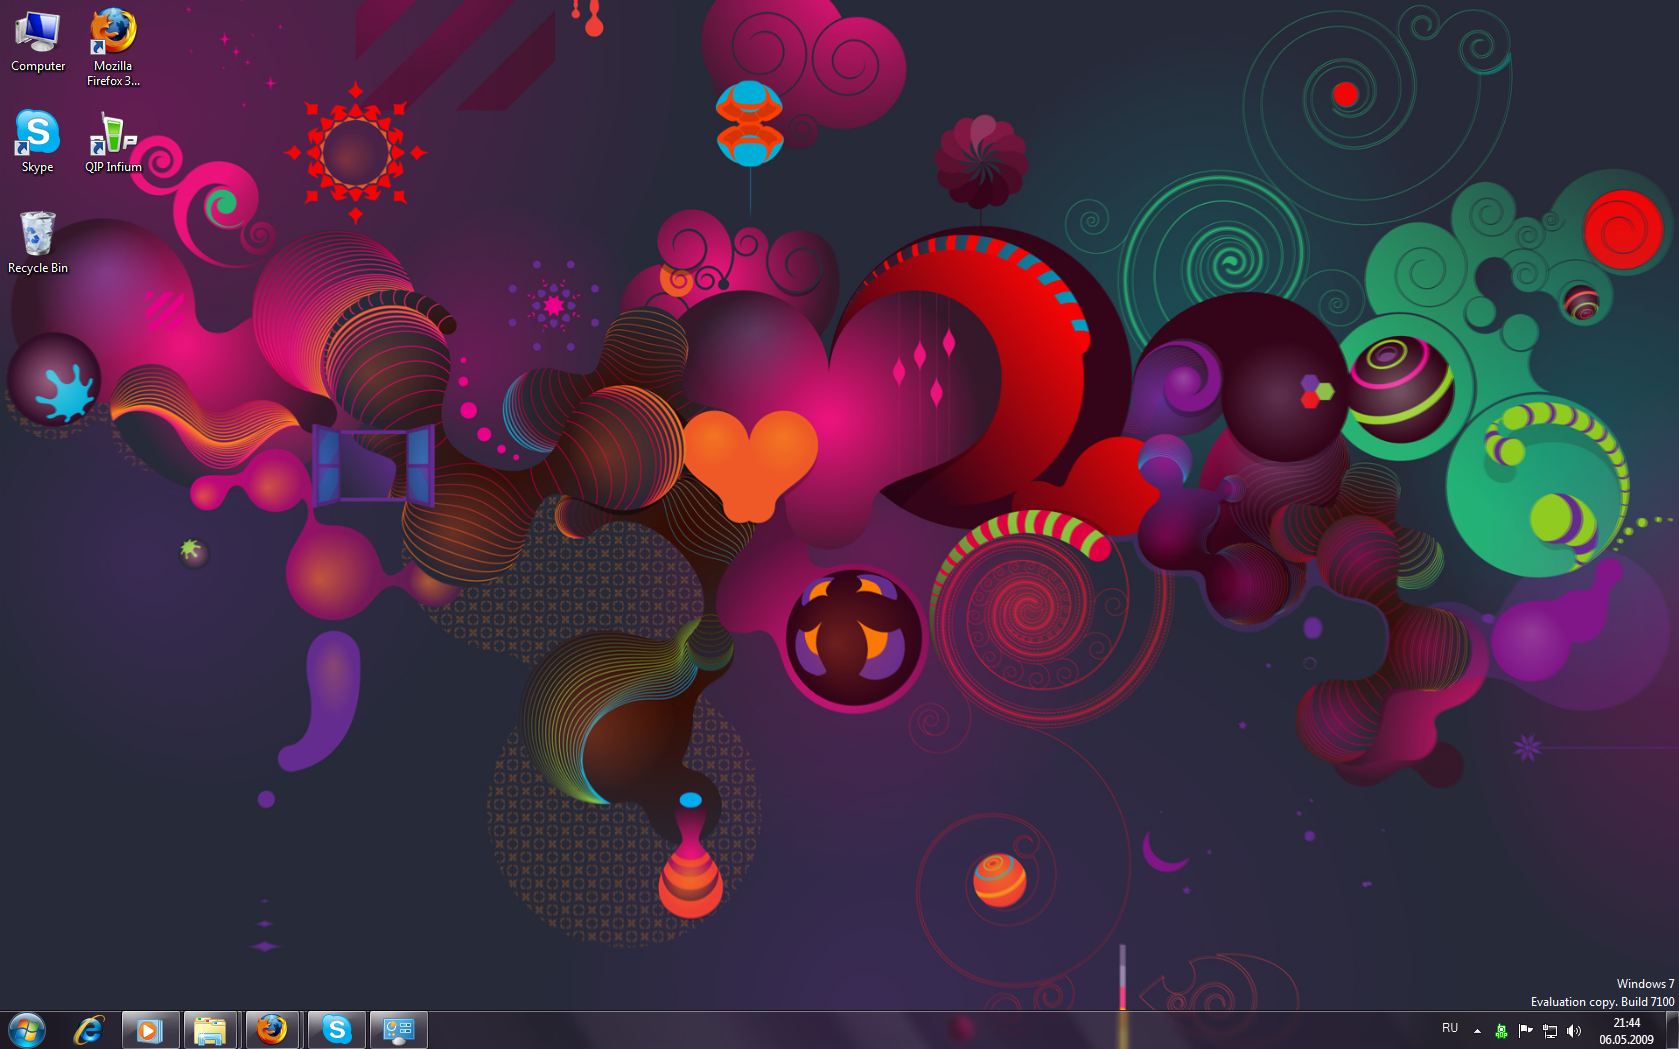
Task: Open the Windows Start menu orb
Action: (x=26, y=1029)
